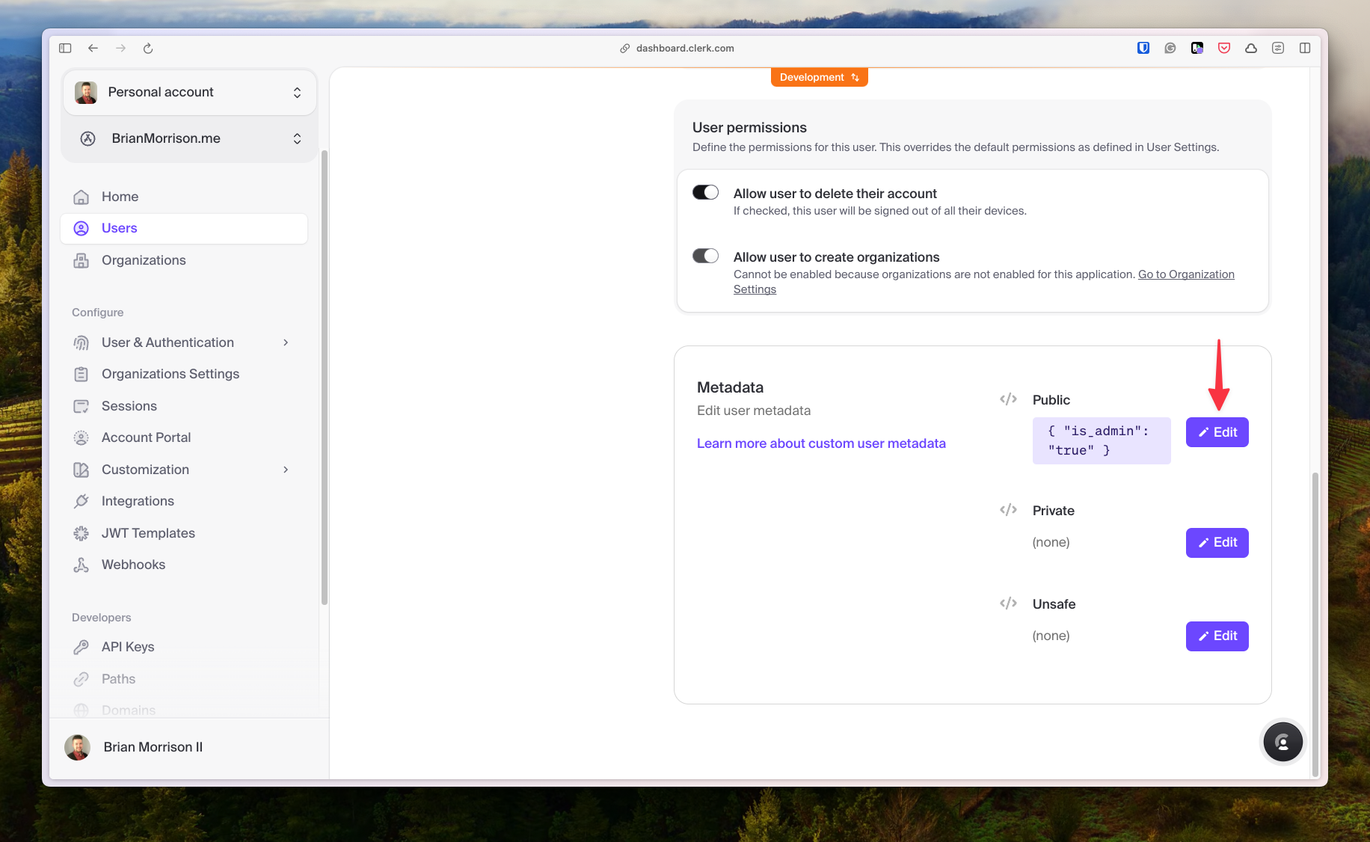Click the page's vertical scrollbar
Screen dimensions: 1370x842
(x=1315, y=620)
